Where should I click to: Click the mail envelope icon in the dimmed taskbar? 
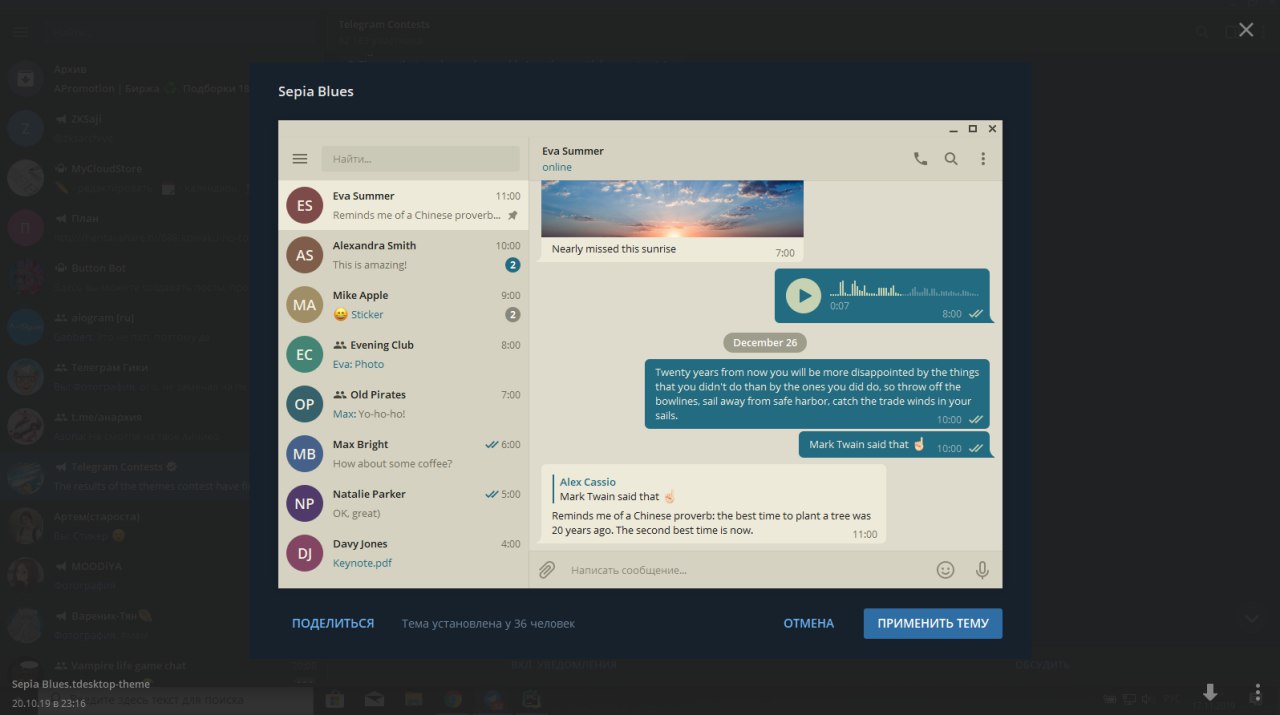(x=374, y=699)
